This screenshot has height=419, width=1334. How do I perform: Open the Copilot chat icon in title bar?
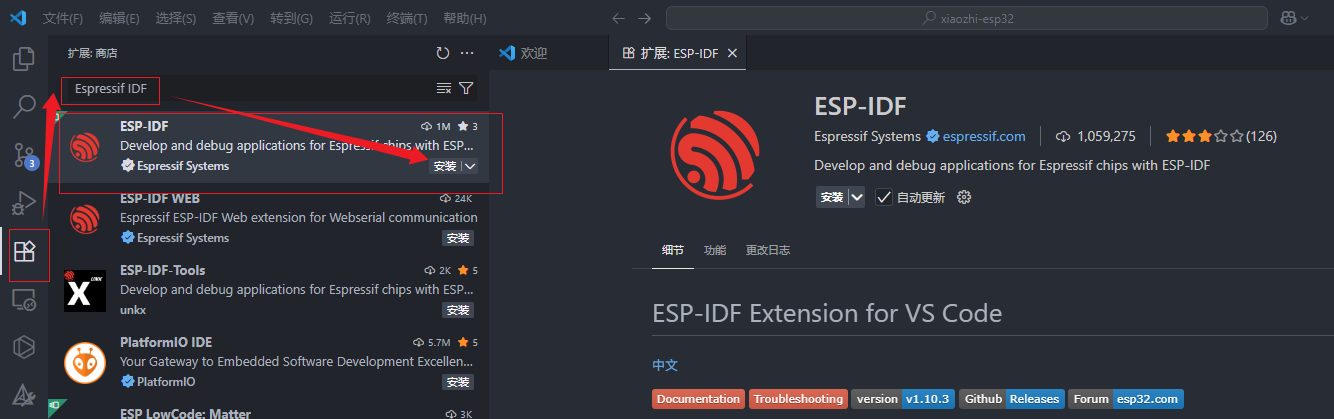pyautogui.click(x=1287, y=18)
